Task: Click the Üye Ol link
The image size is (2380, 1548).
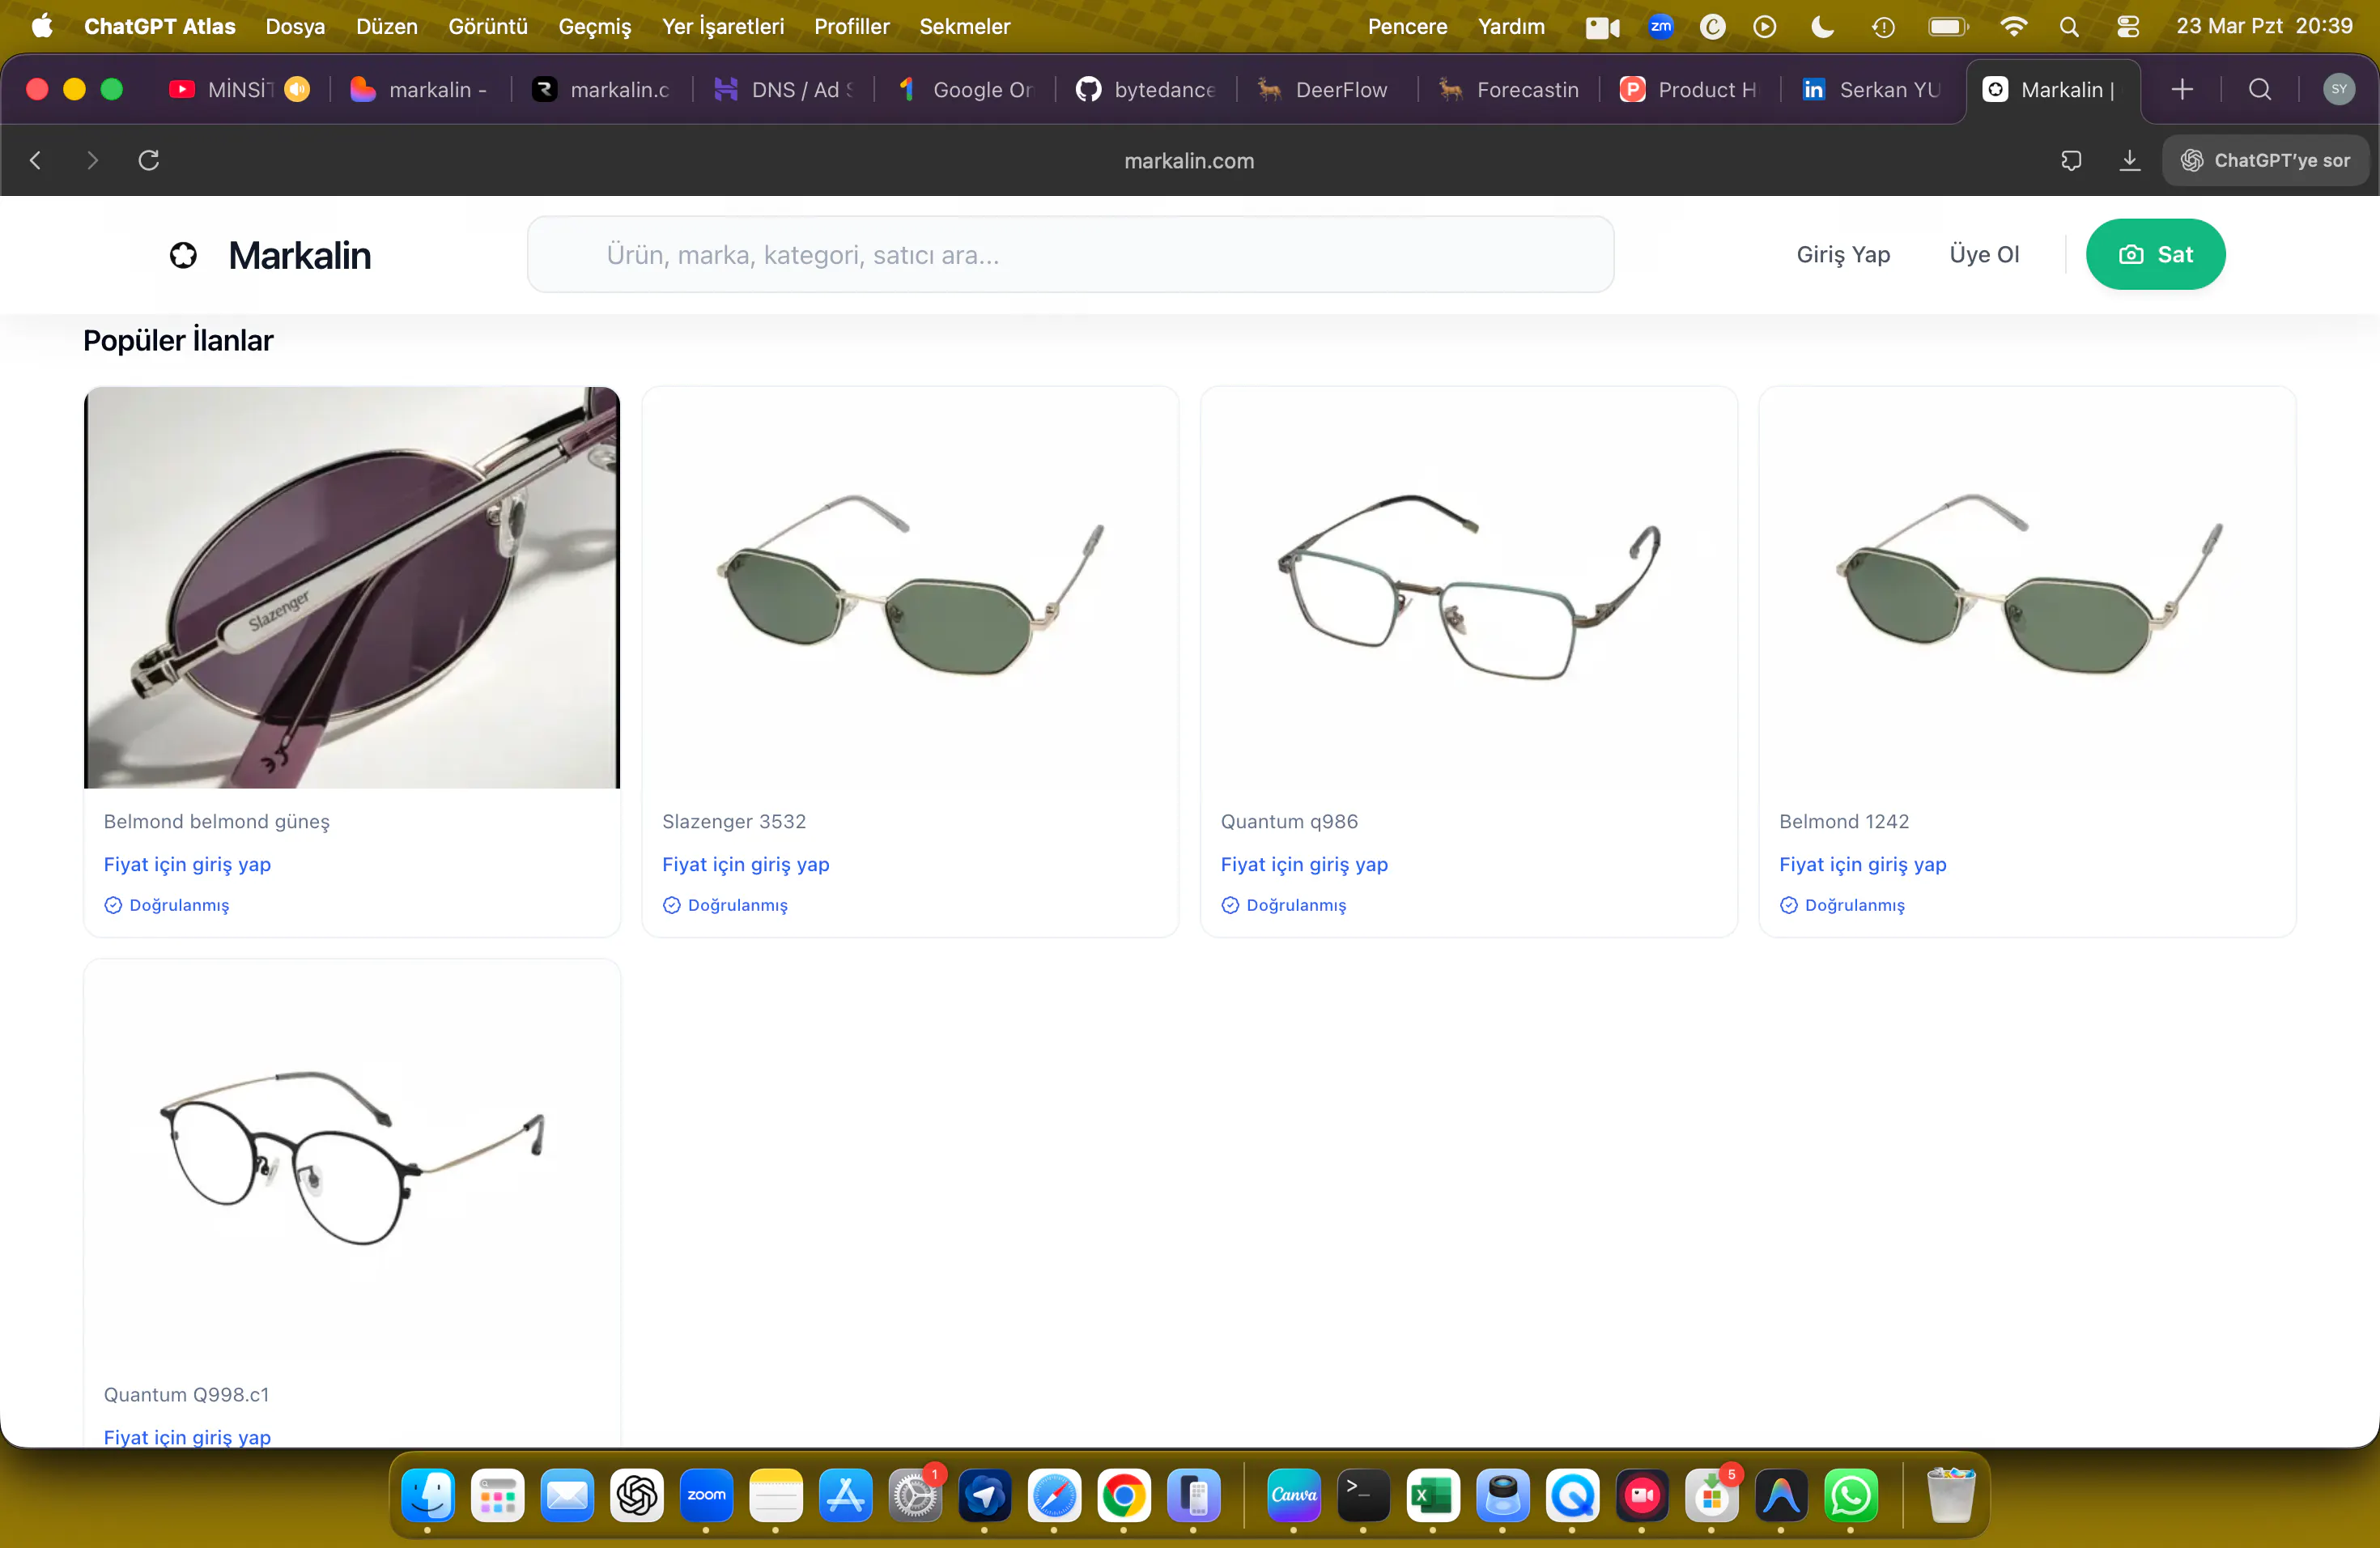Action: click(x=1984, y=255)
